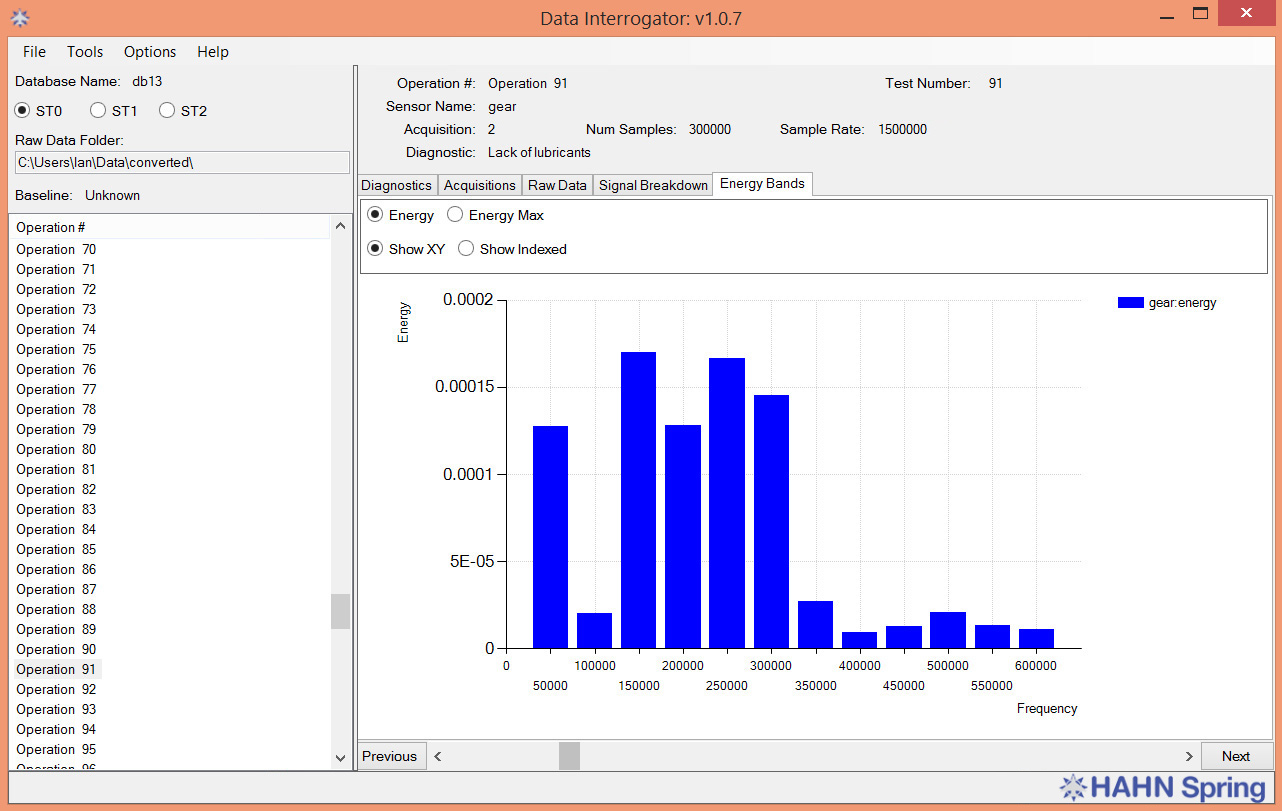Viewport: 1282px width, 811px height.
Task: Click the horizontal scrollbar left arrow
Action: tap(439, 756)
